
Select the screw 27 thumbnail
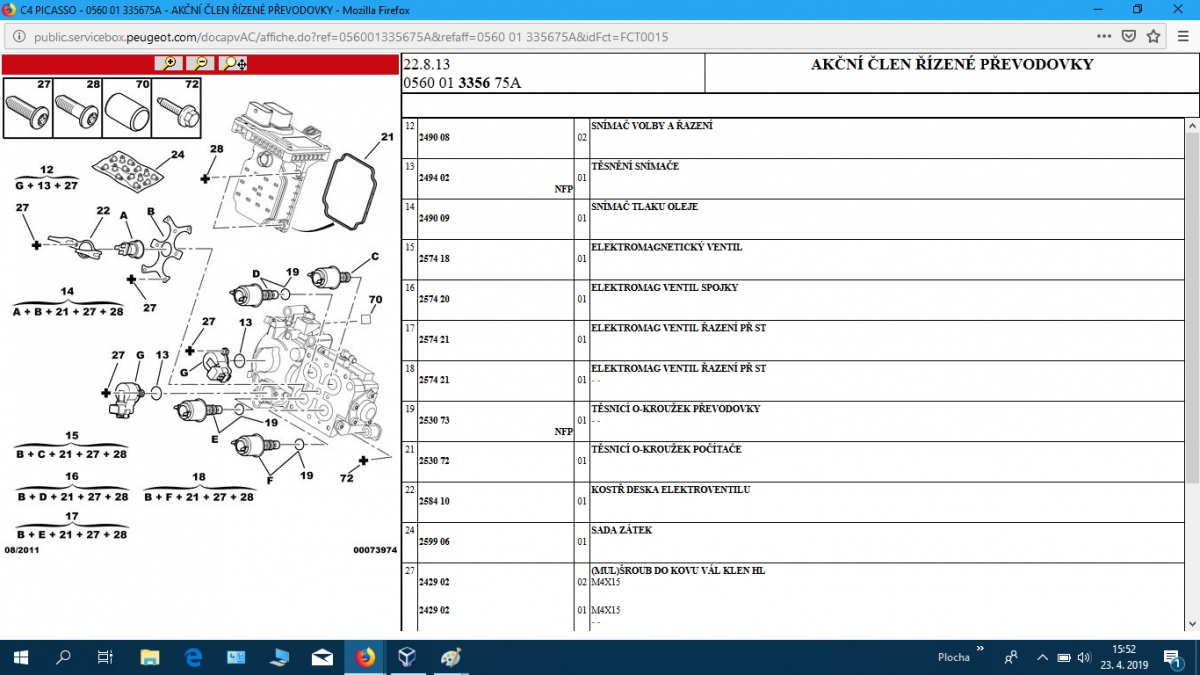28,108
